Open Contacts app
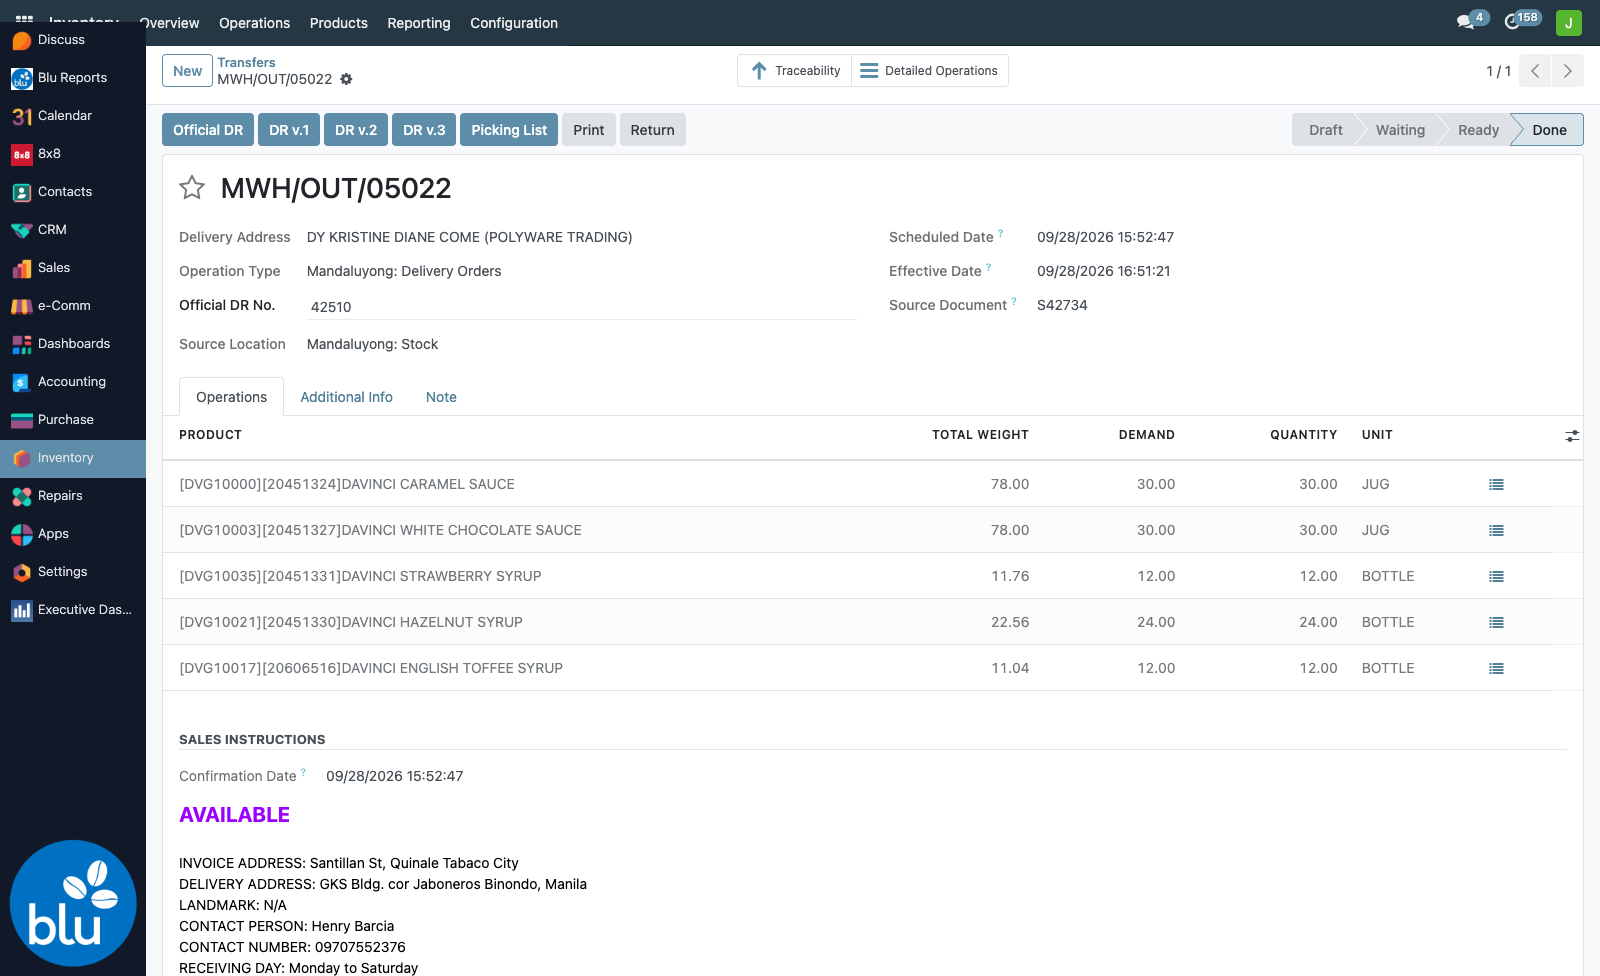 (73, 192)
